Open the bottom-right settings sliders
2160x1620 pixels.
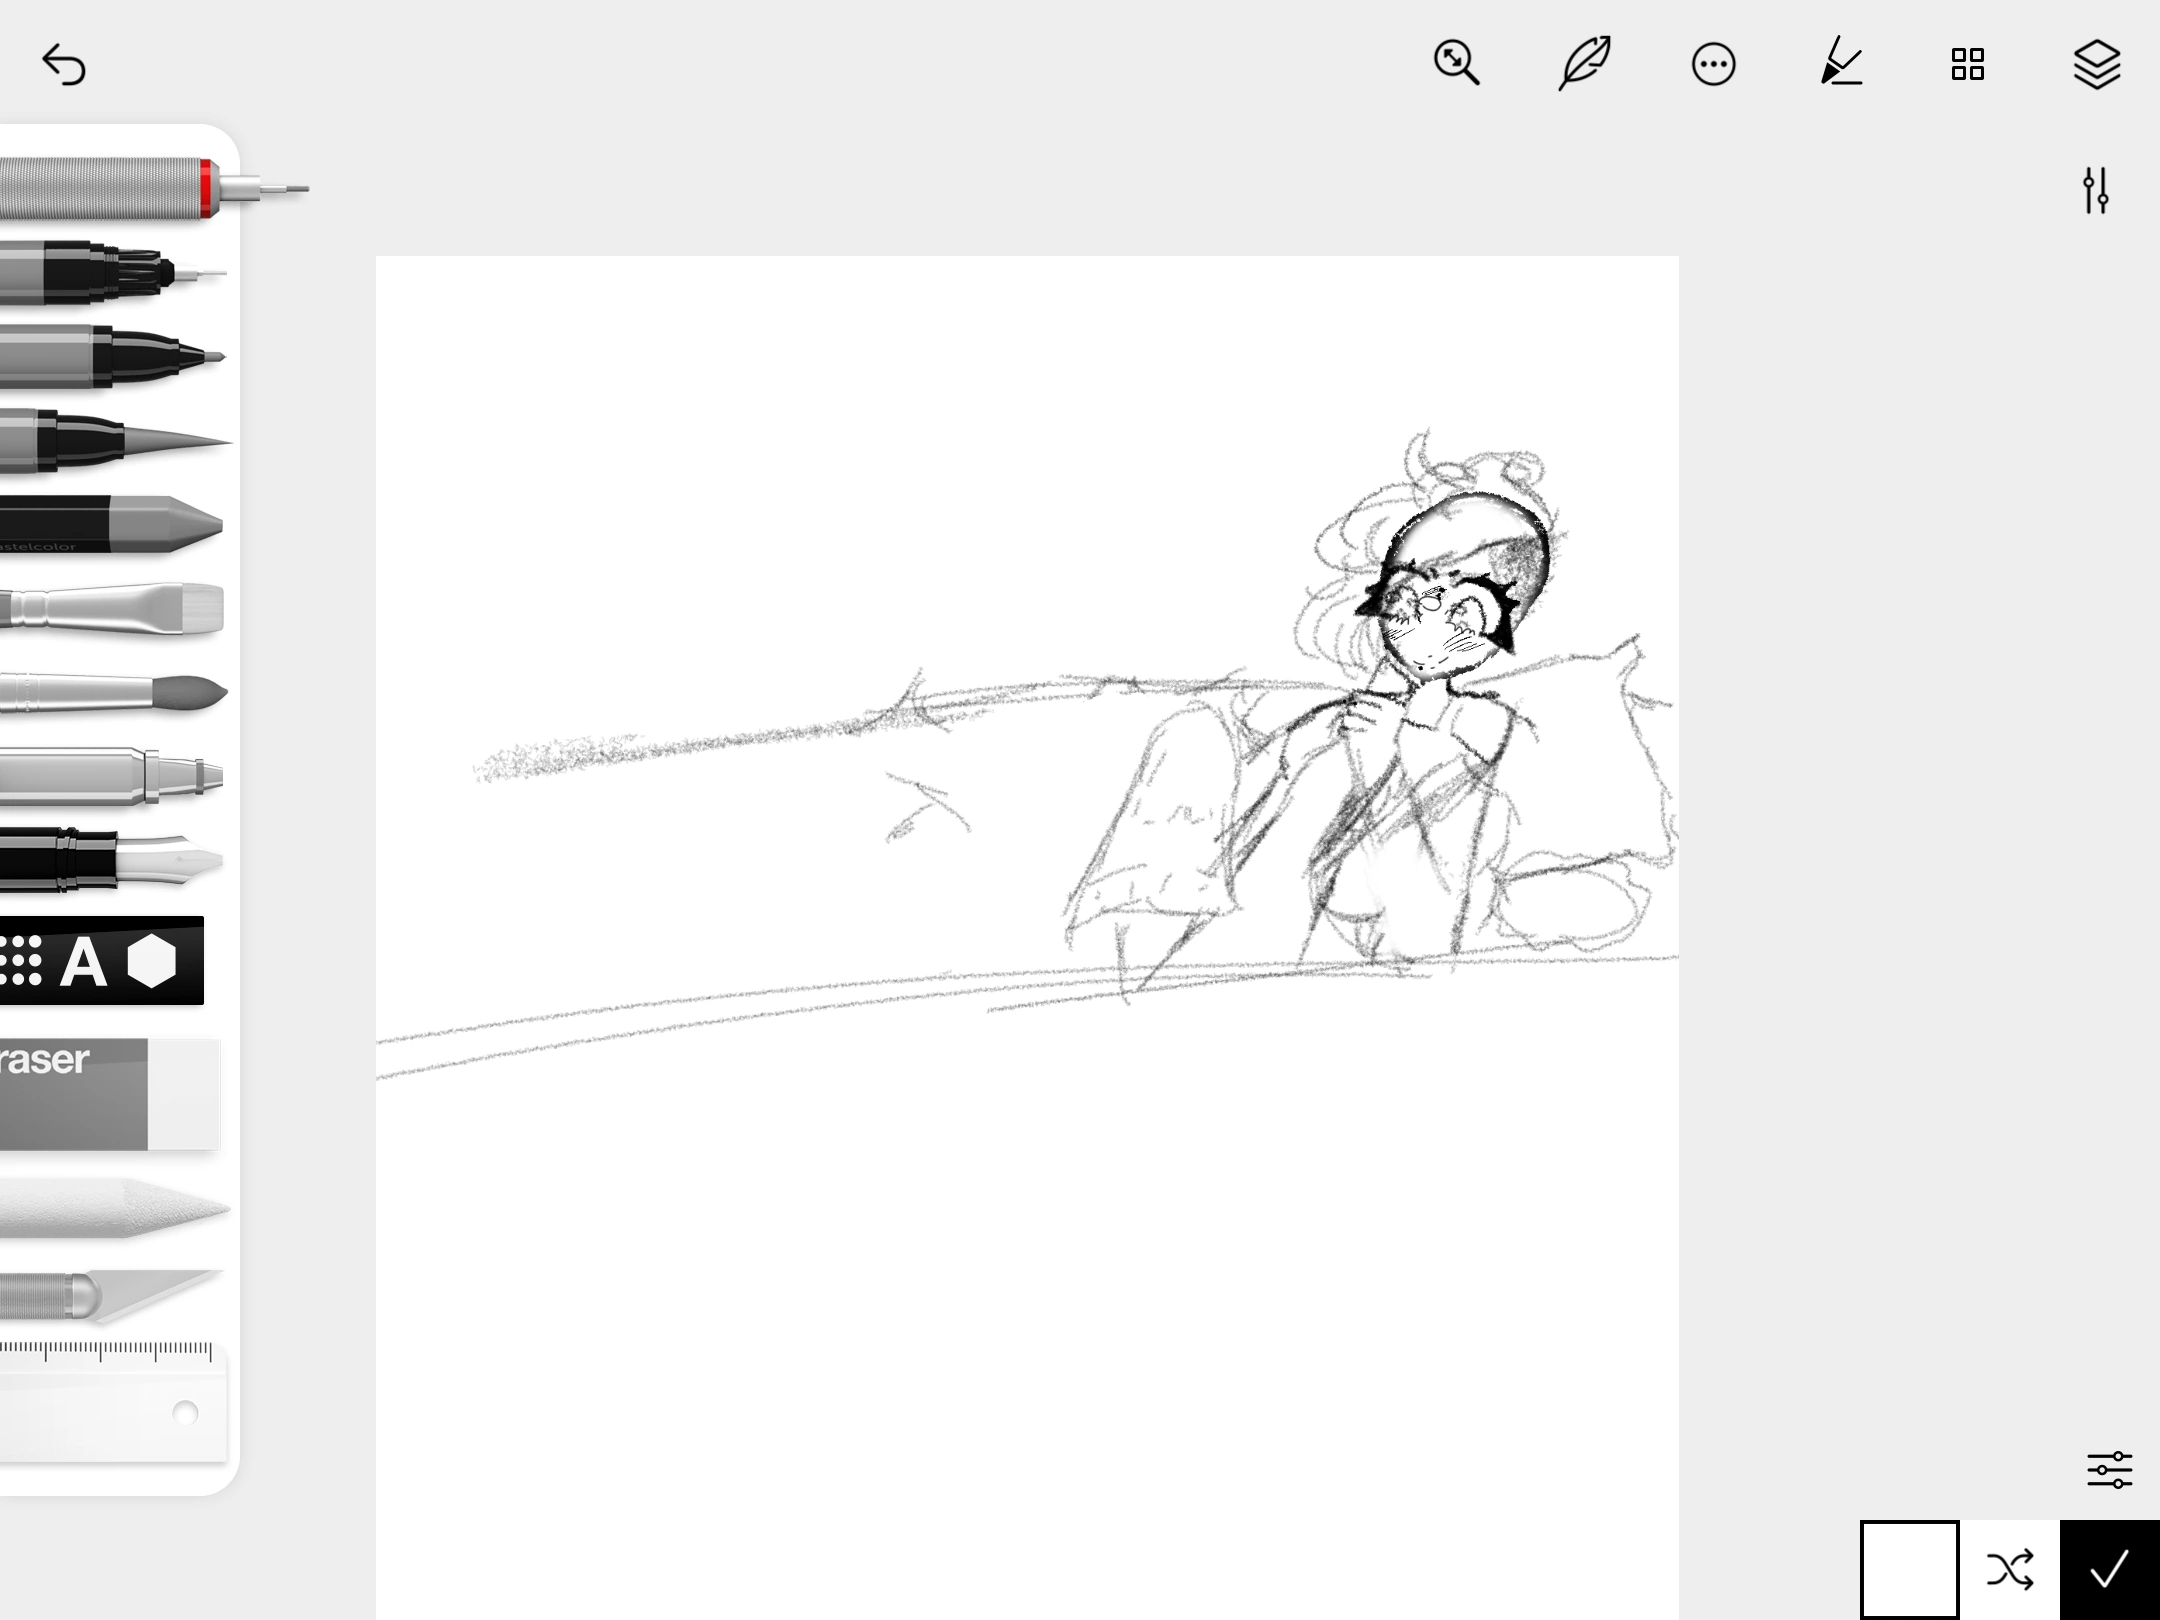tap(2110, 1469)
